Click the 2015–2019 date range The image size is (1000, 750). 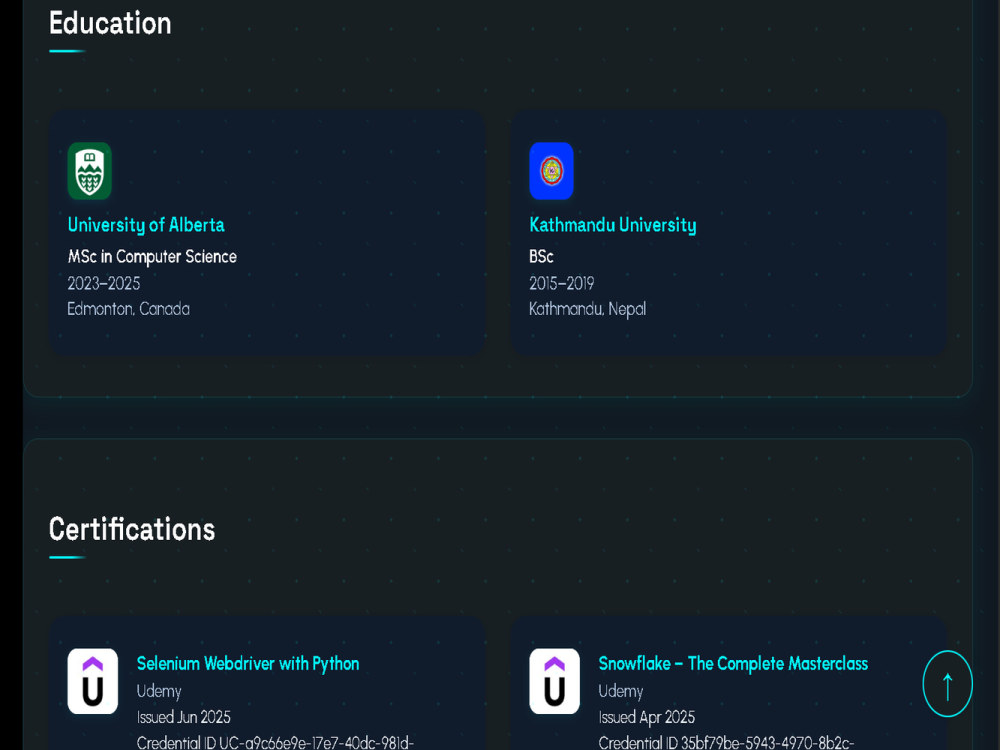(x=562, y=283)
